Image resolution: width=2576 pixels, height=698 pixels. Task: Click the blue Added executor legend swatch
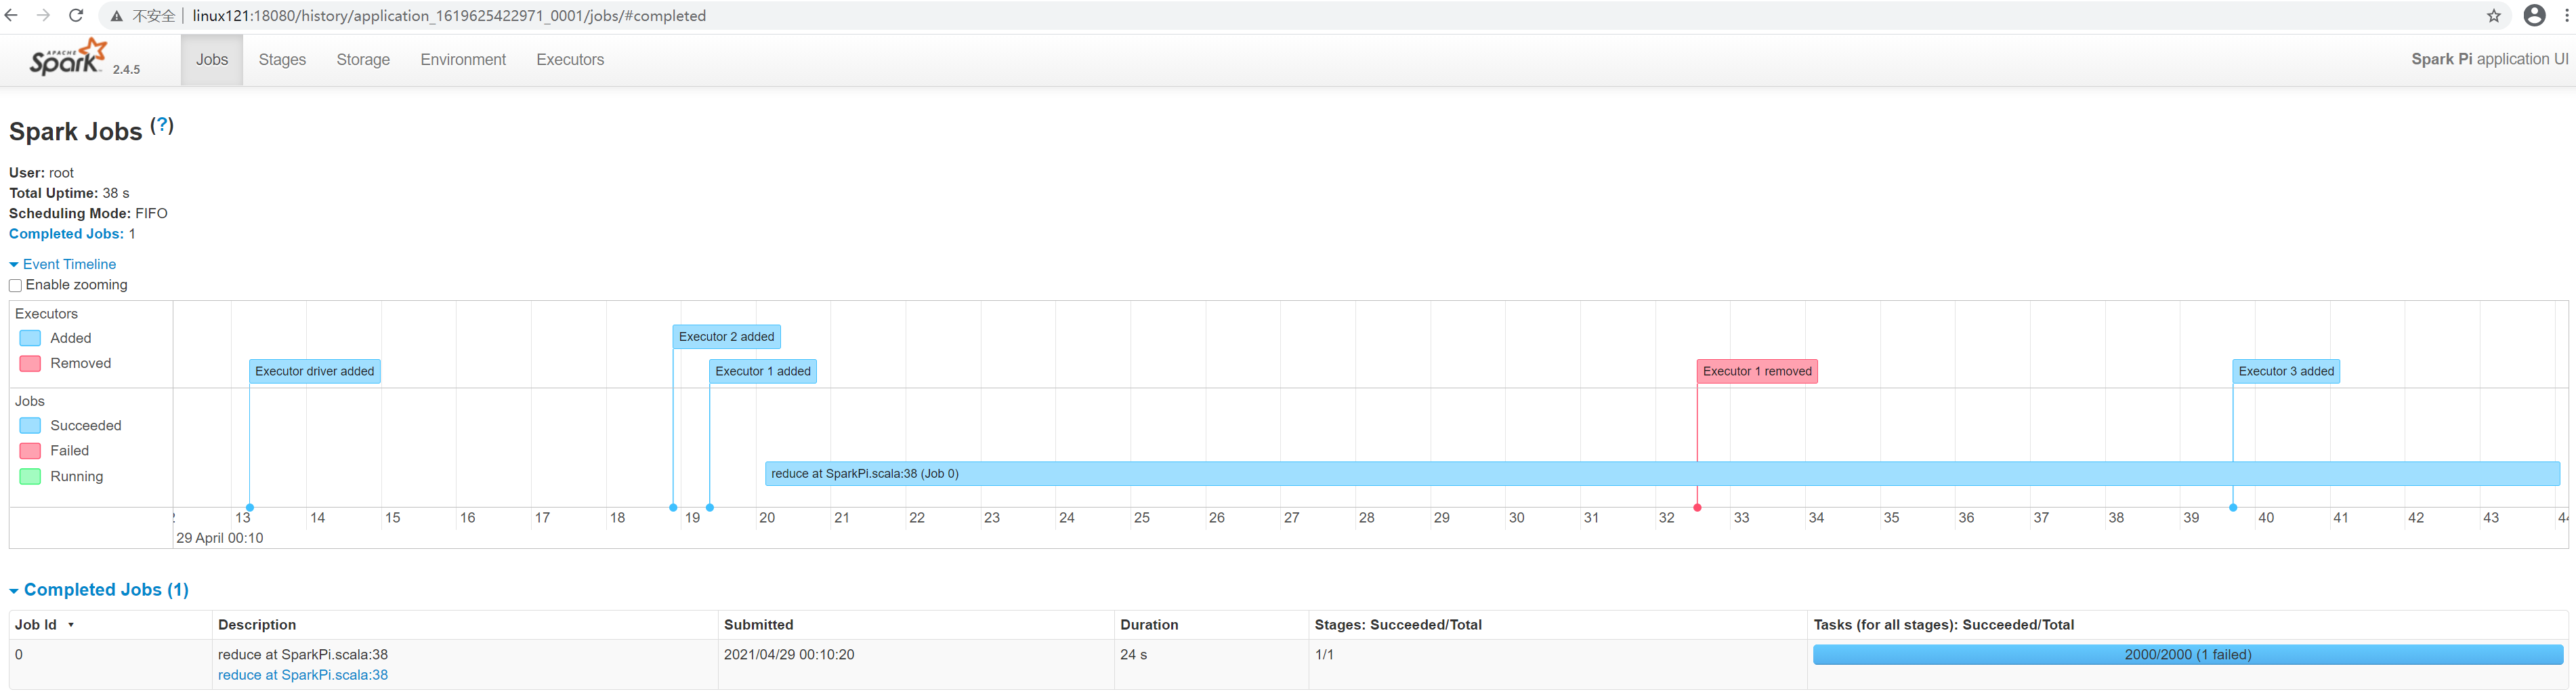31,338
